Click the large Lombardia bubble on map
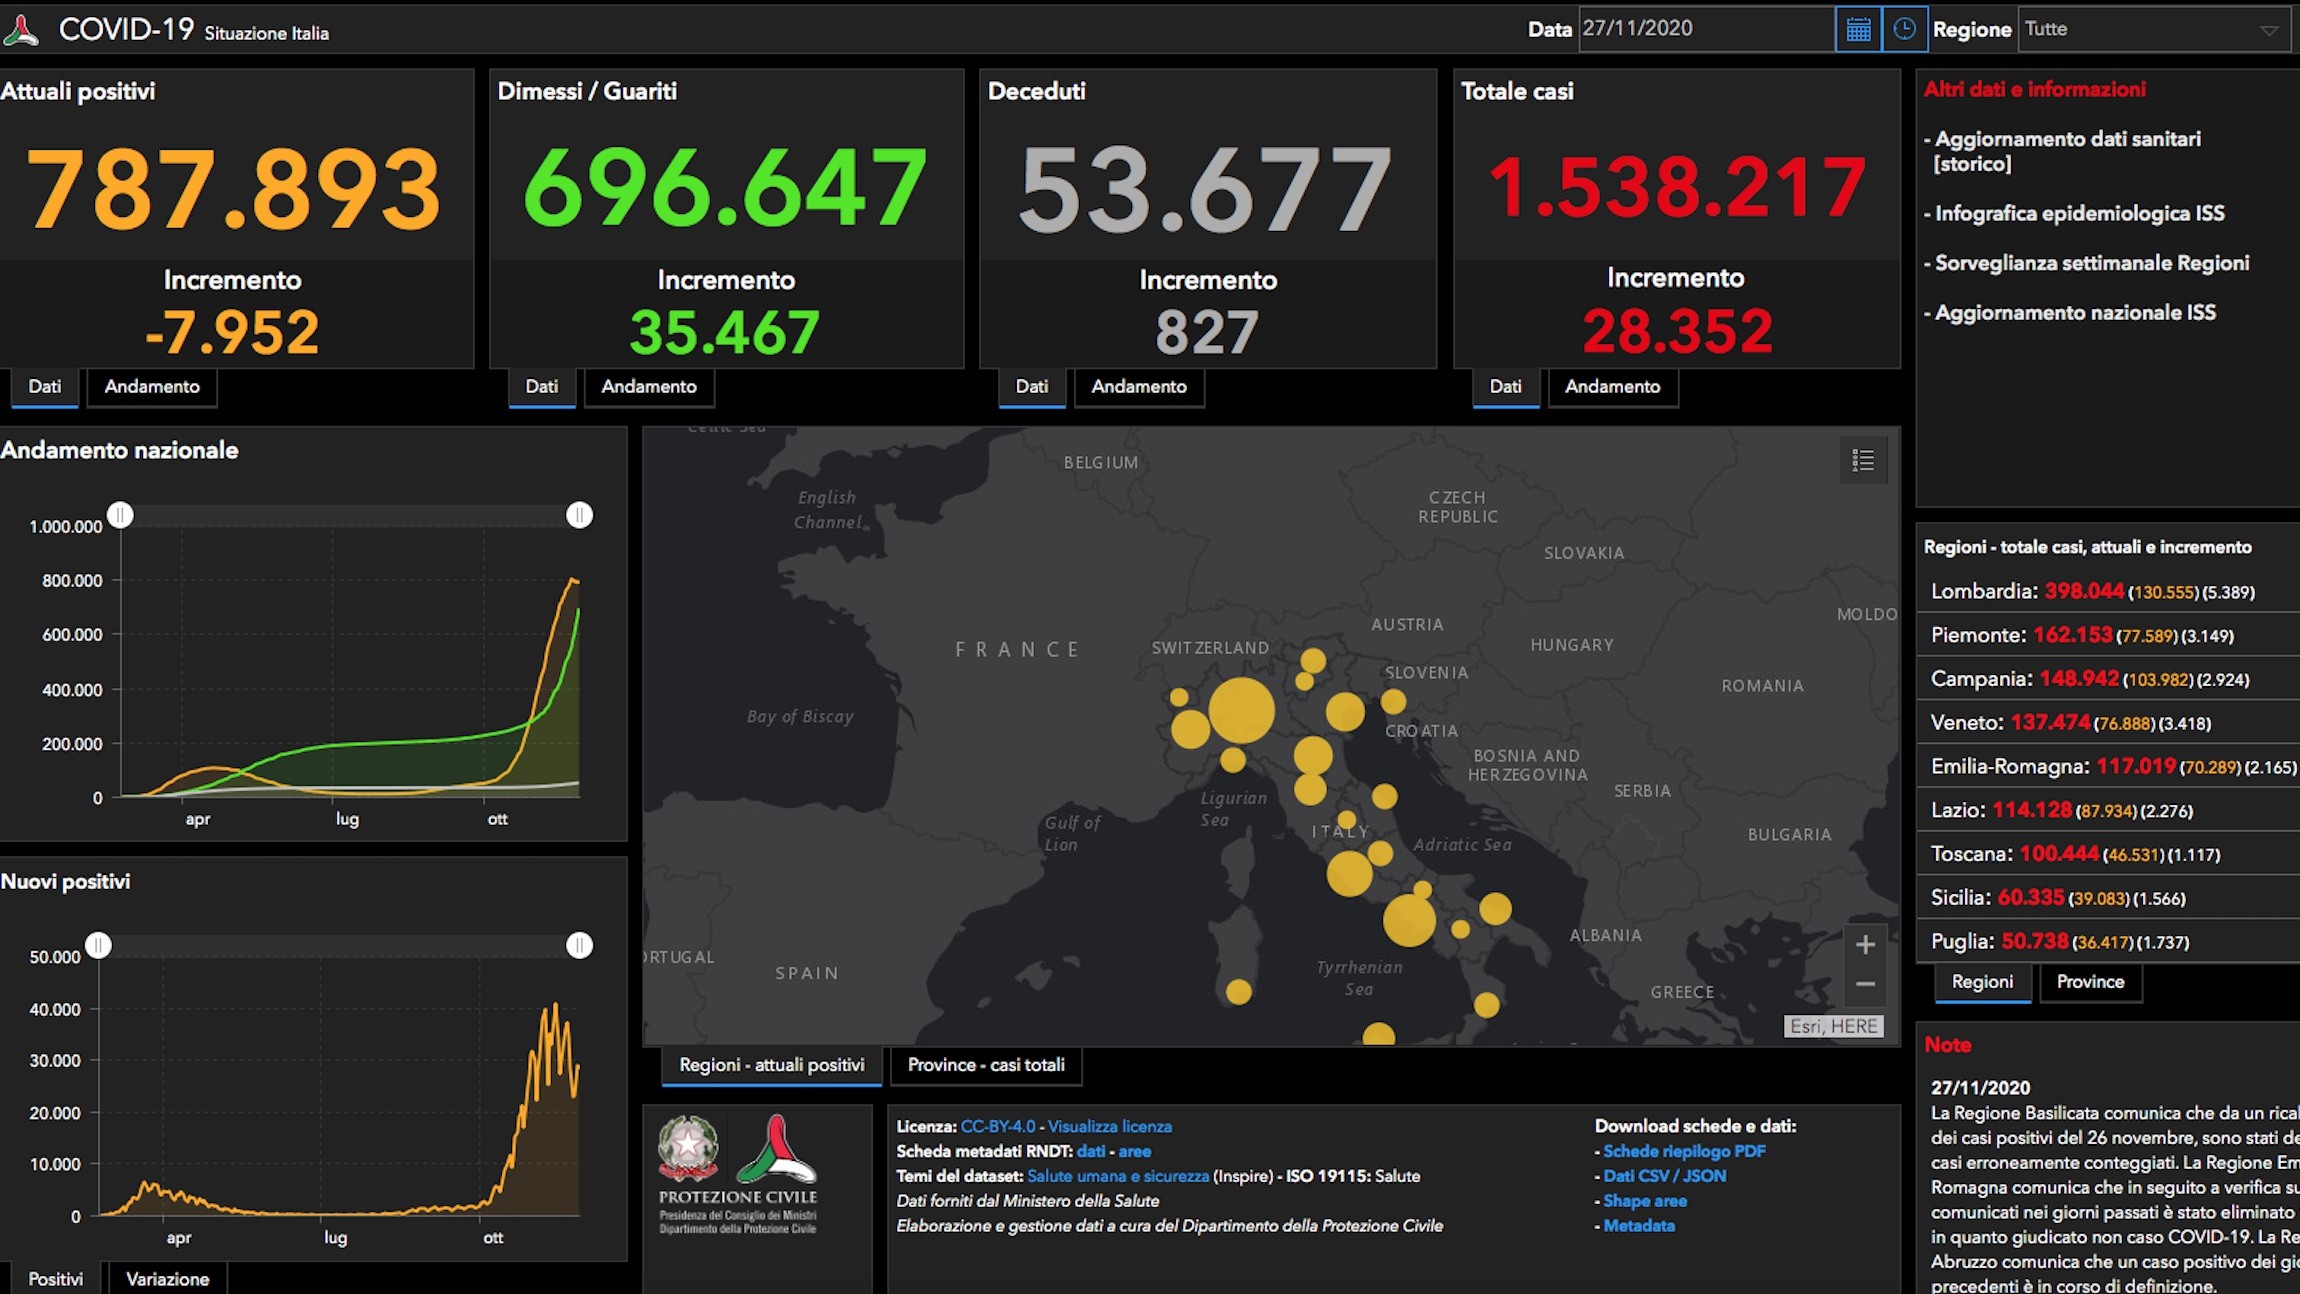This screenshot has height=1294, width=2300. pyautogui.click(x=1241, y=711)
